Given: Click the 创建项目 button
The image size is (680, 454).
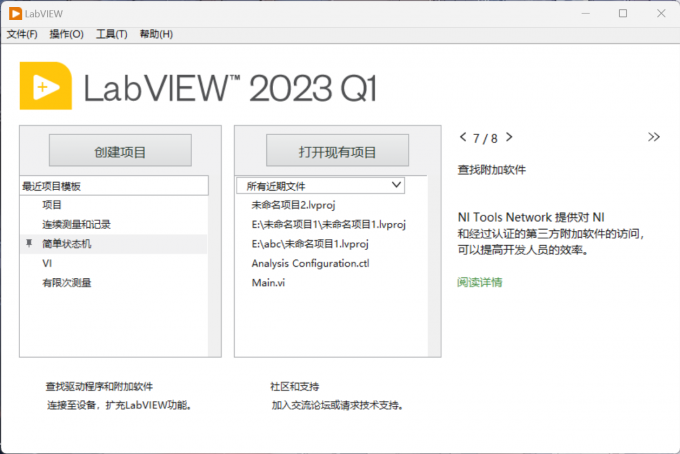Looking at the screenshot, I should [x=120, y=150].
